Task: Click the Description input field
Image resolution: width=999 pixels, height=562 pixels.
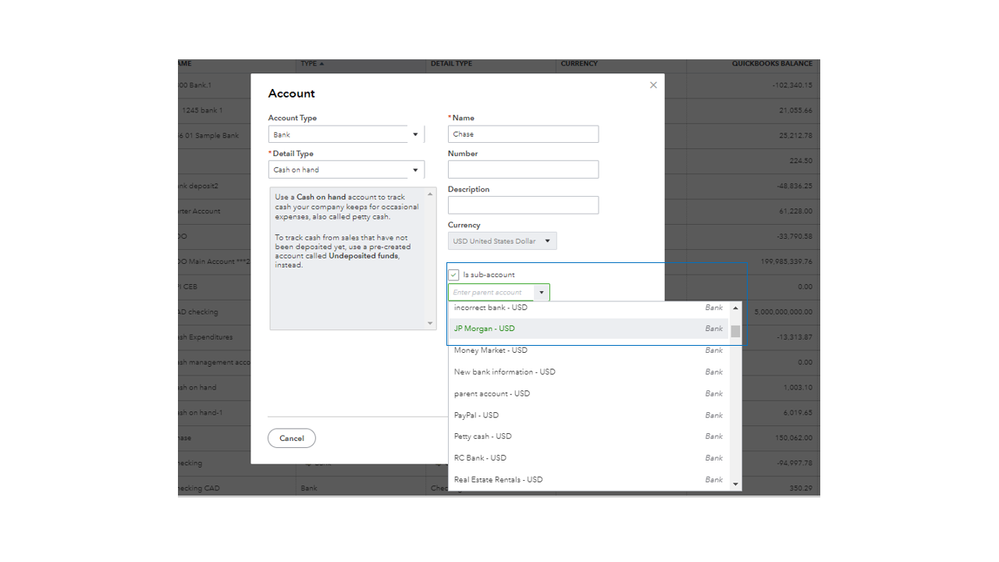Action: 523,205
